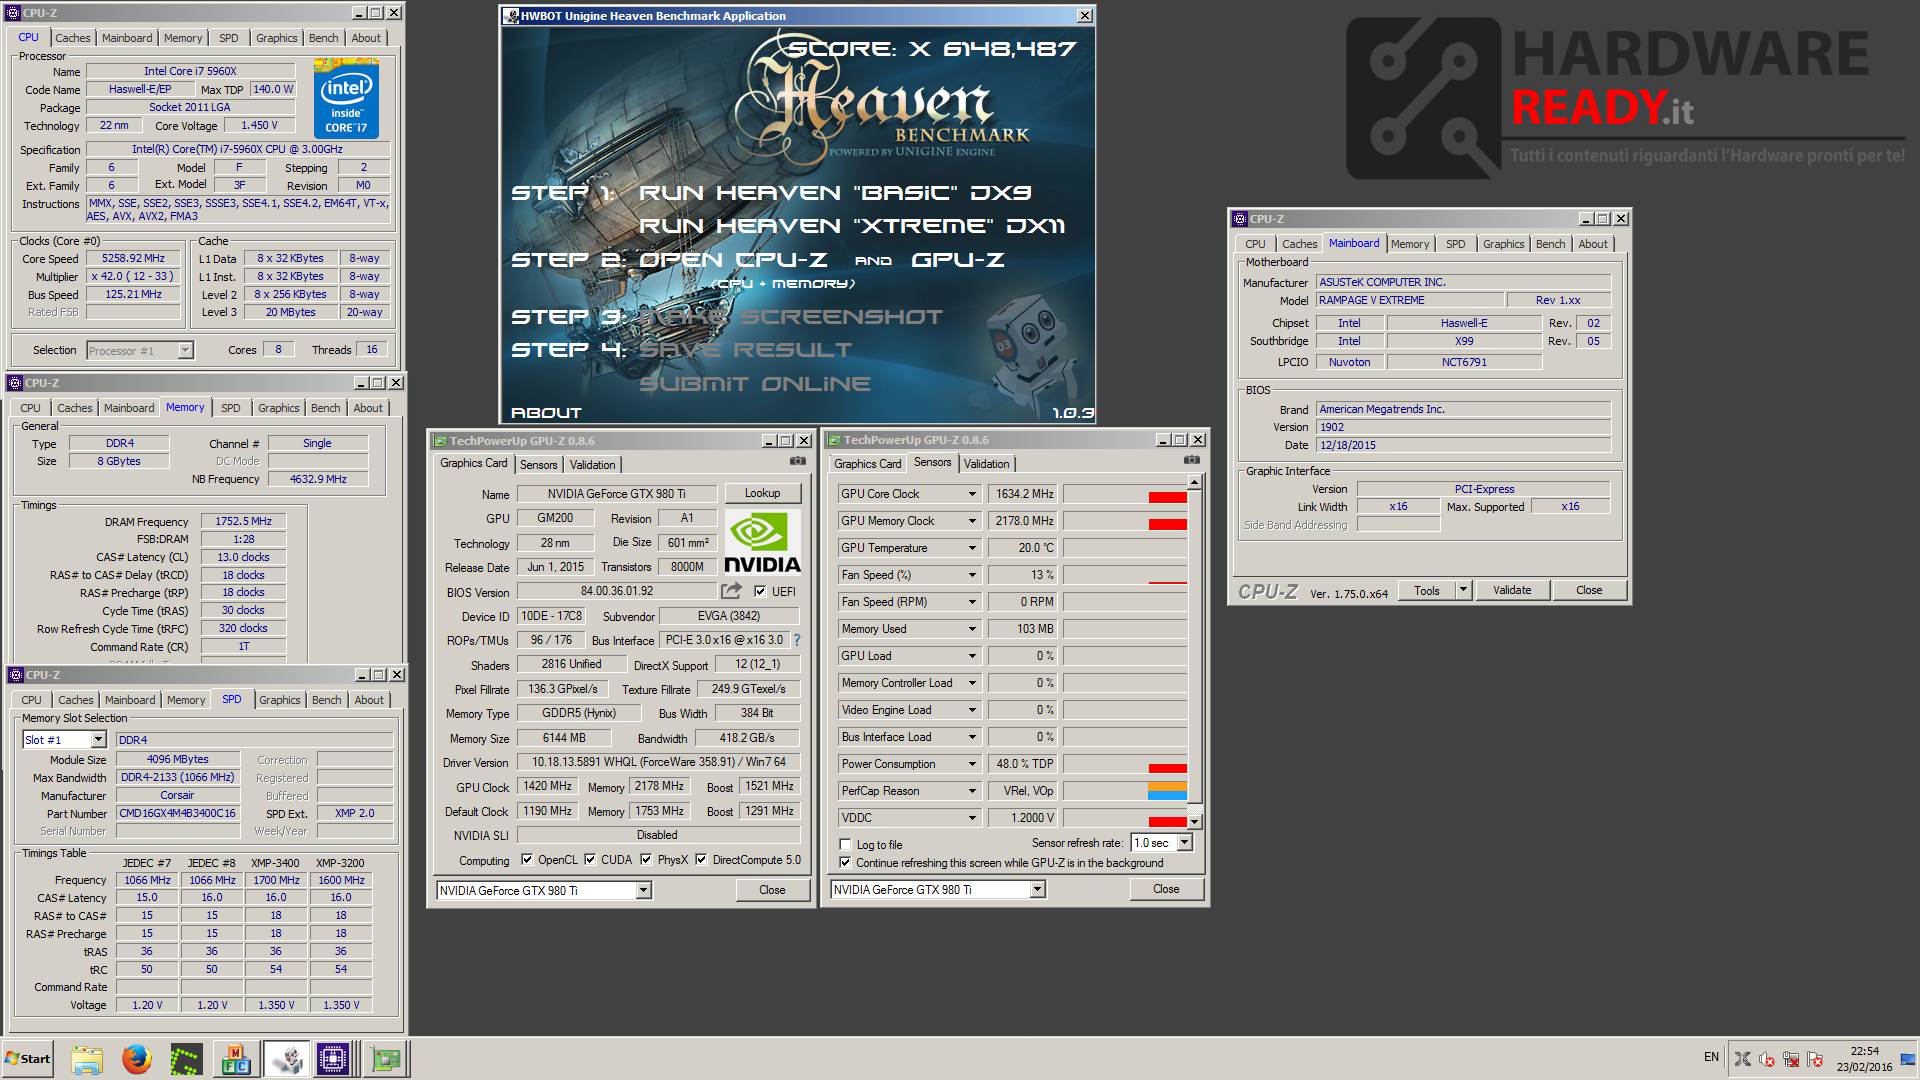Enable the Log to file checkbox
1920x1080 pixels.
coord(845,844)
